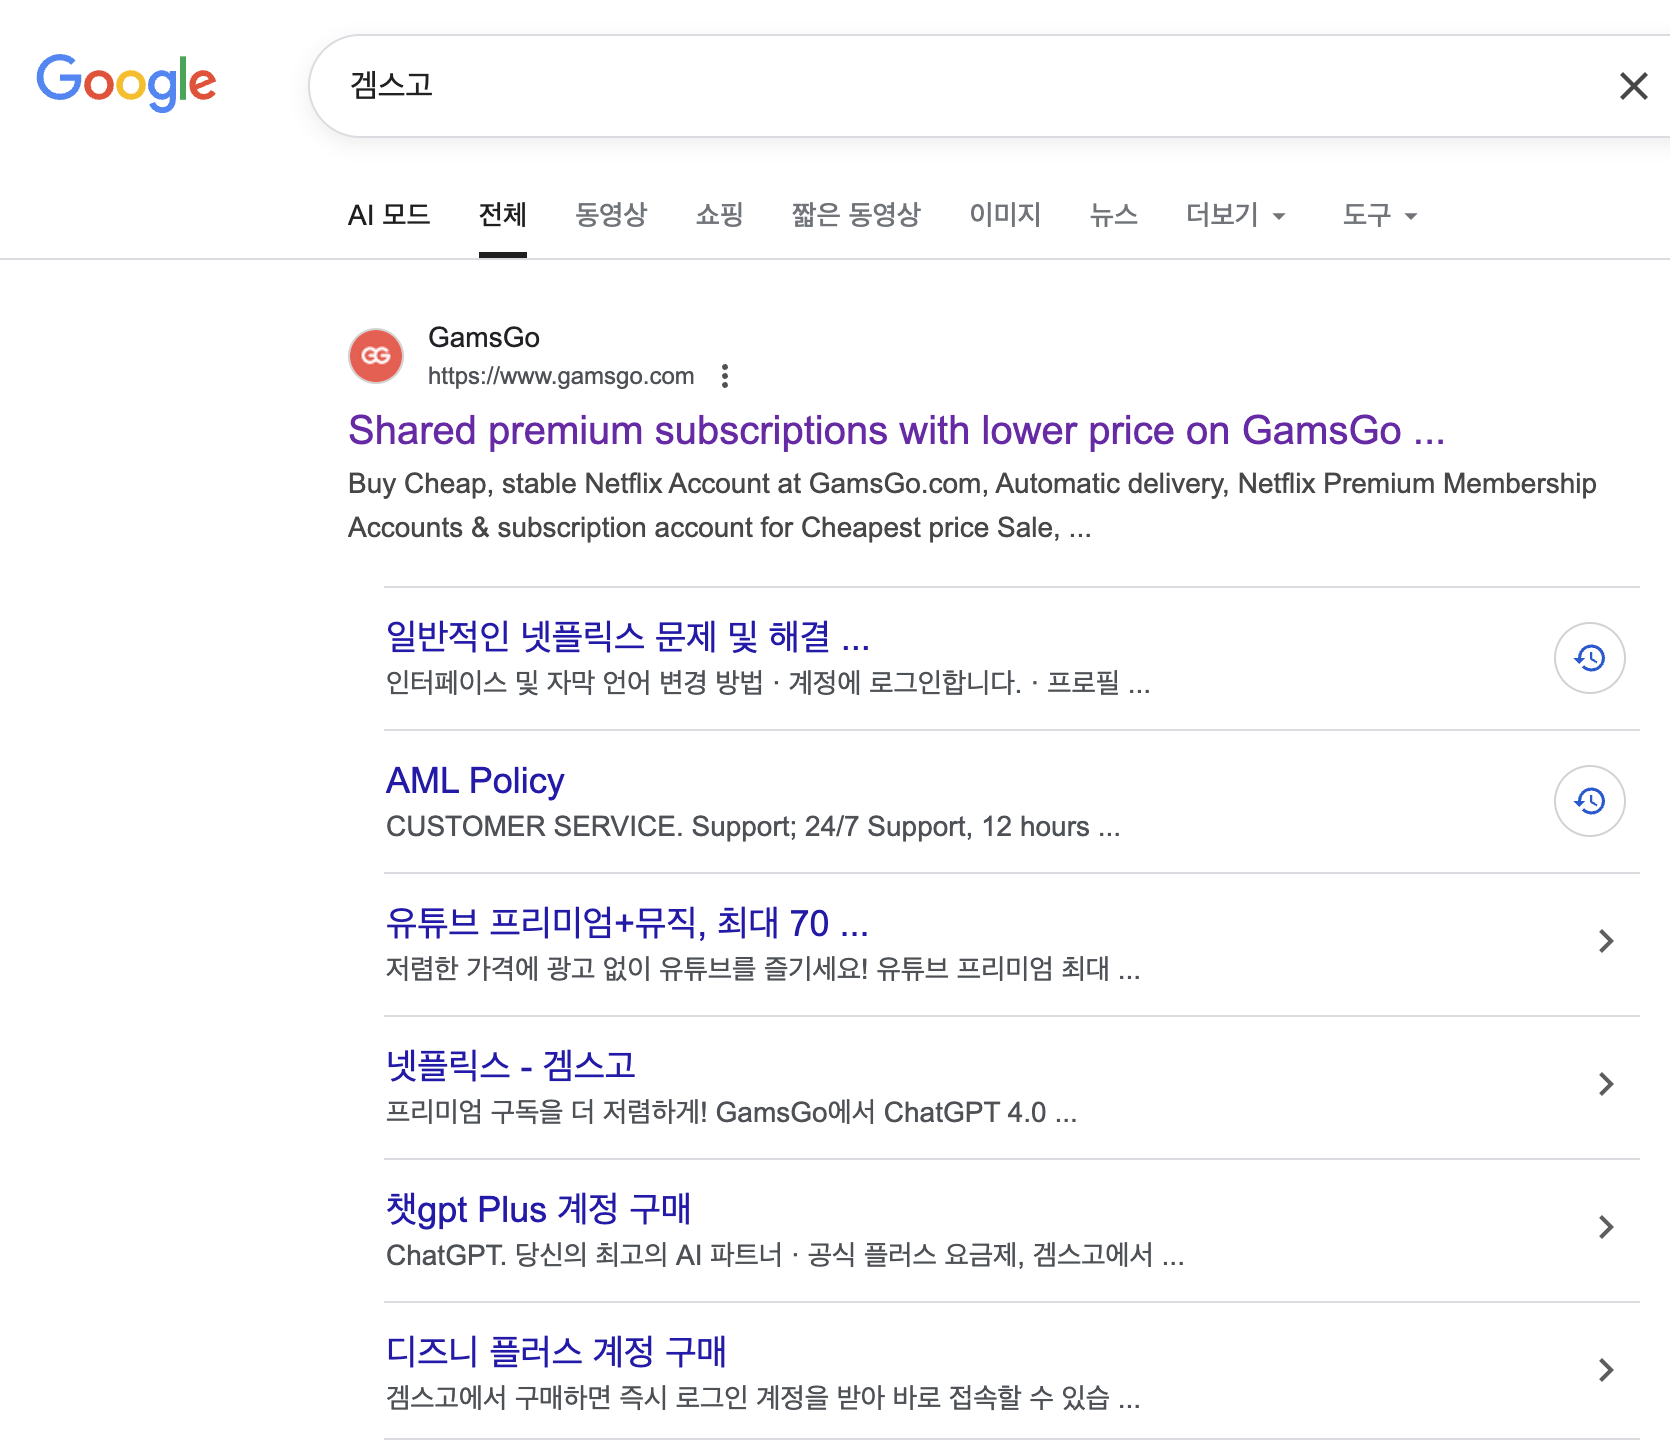
Task: Open 'Shared premium subscriptions with lower price' result
Action: coord(897,431)
